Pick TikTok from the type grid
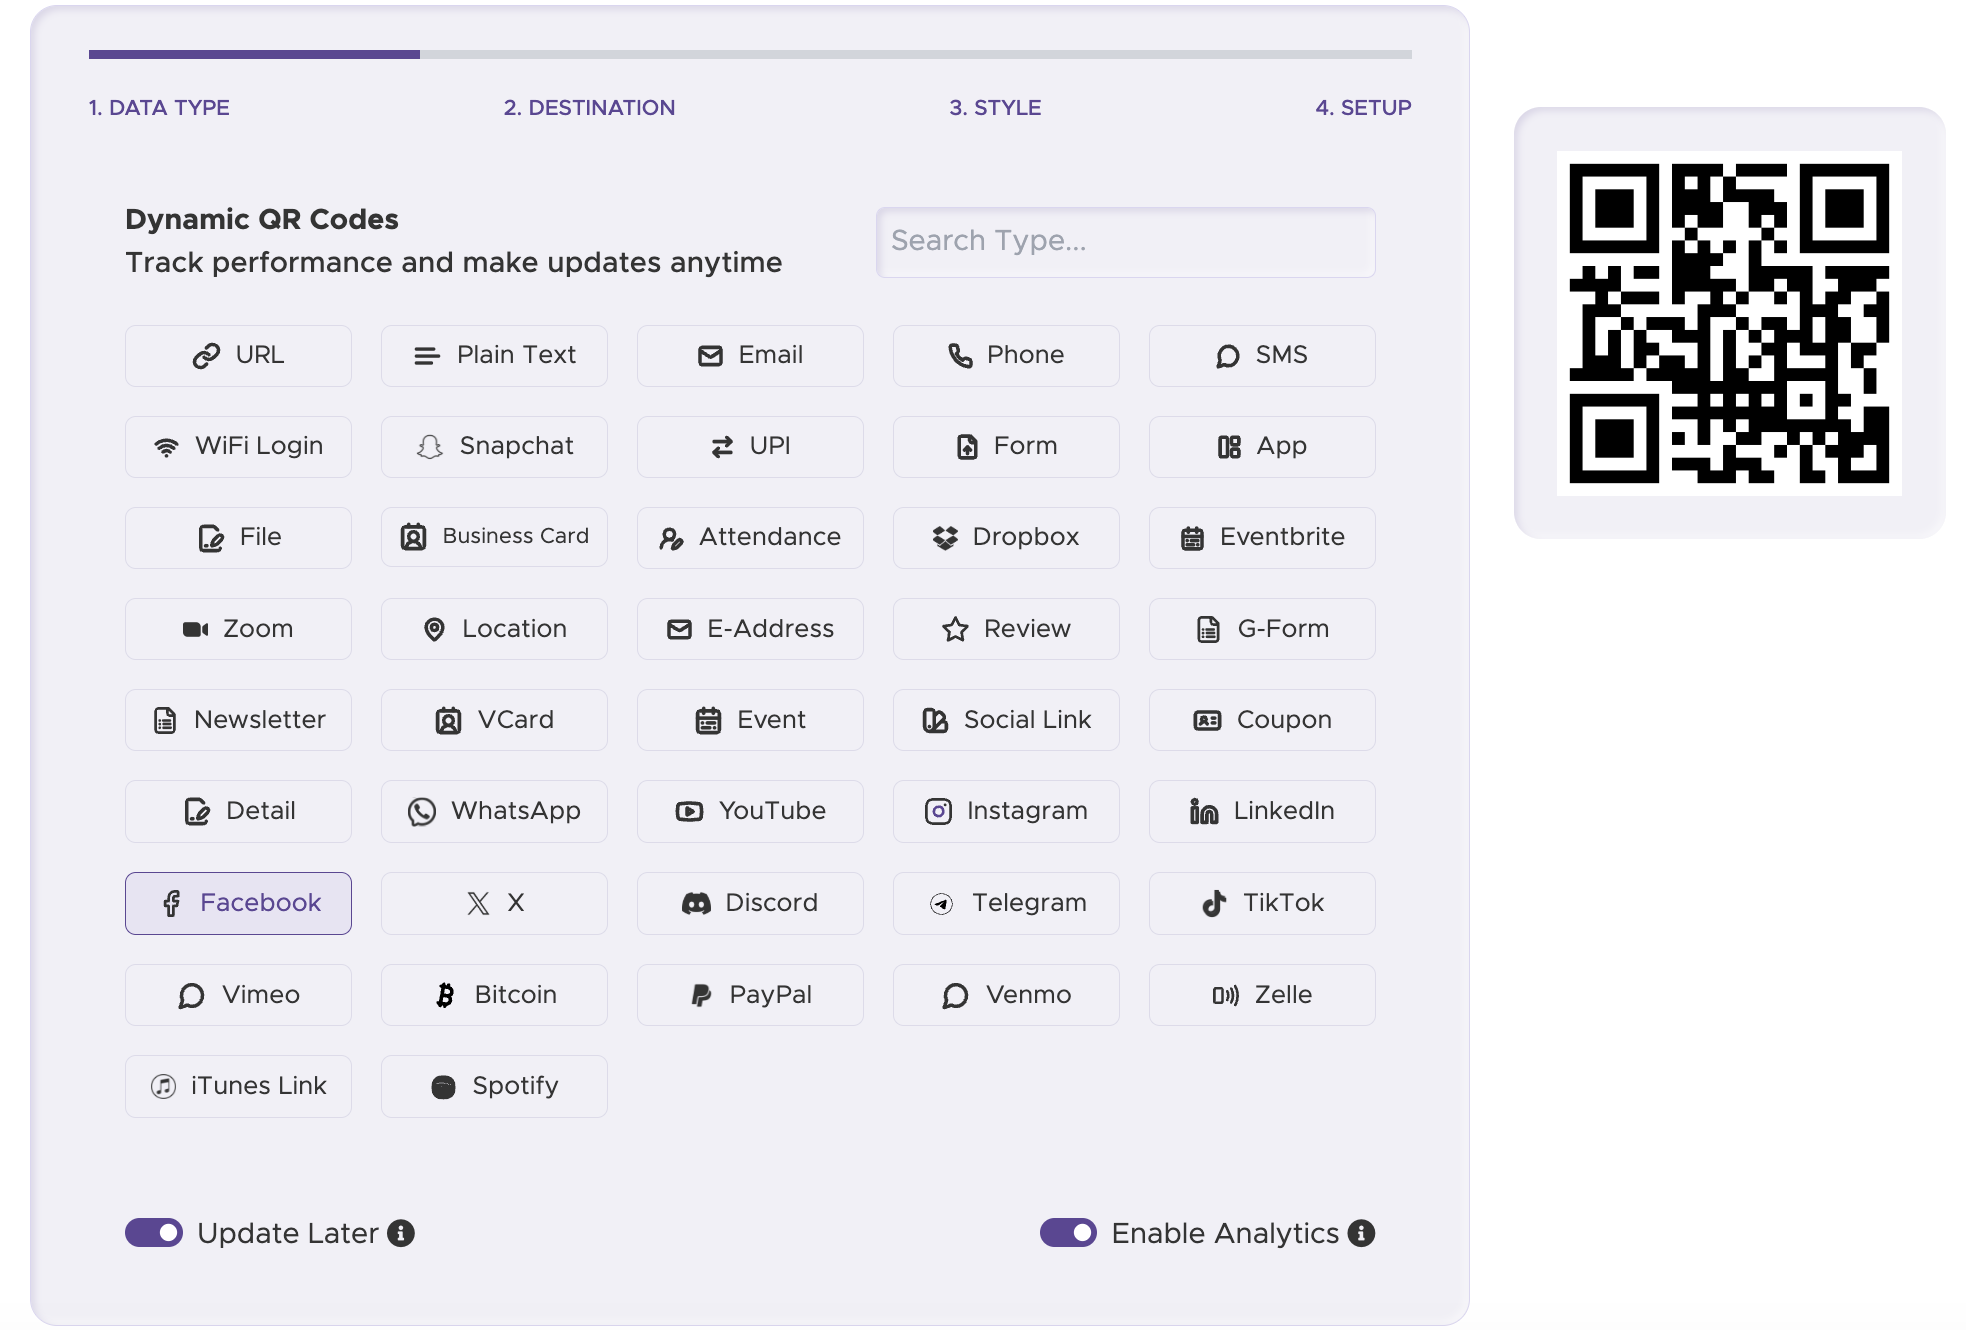 (1261, 902)
